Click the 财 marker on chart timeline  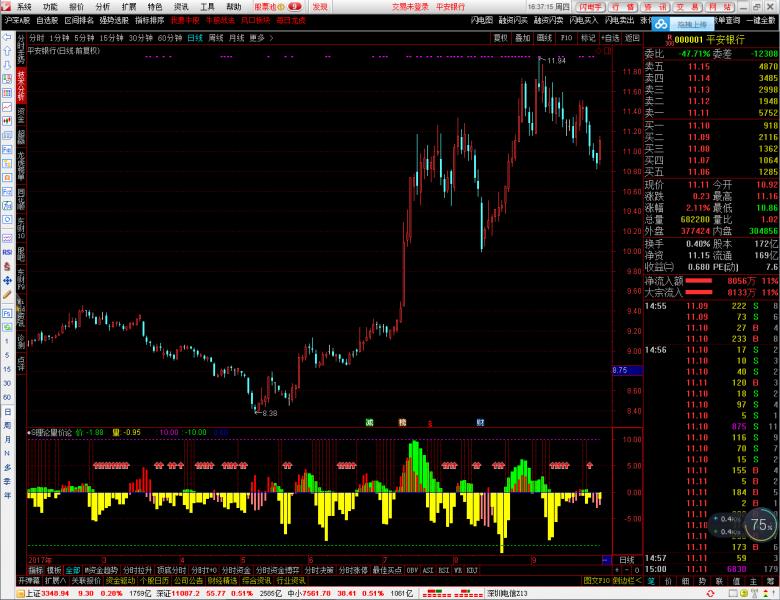480,422
